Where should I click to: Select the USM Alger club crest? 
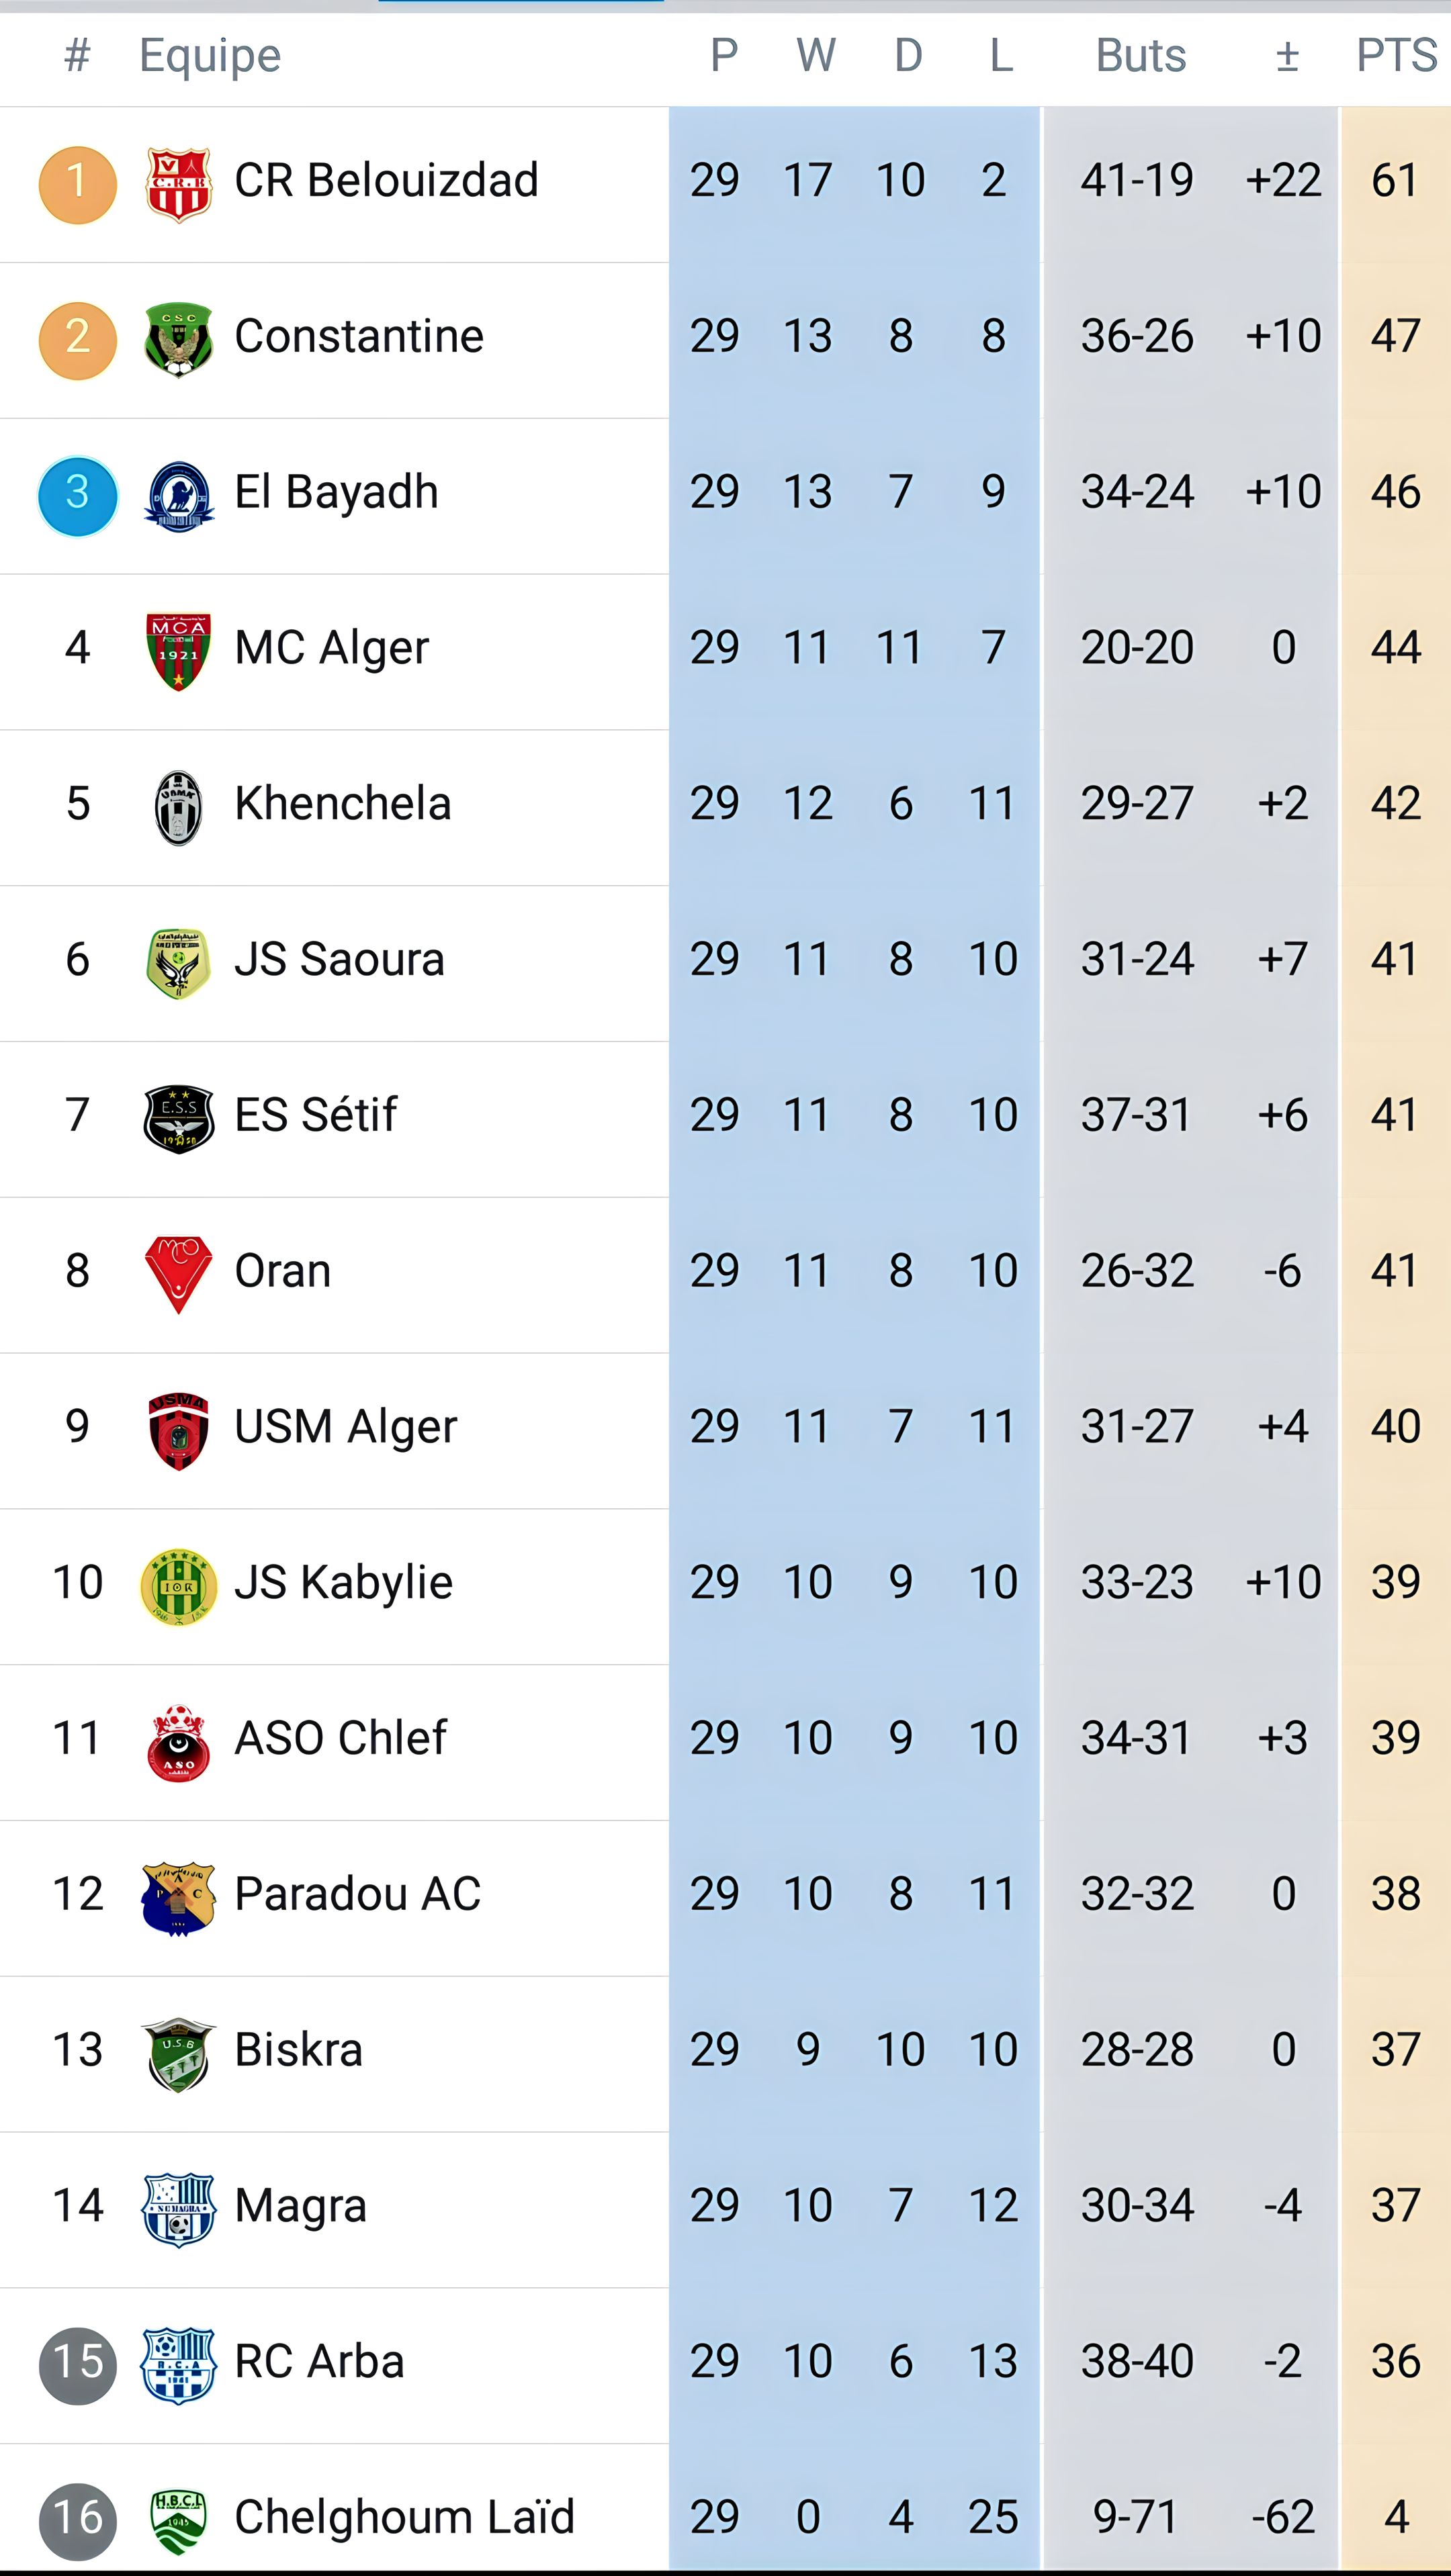pyautogui.click(x=178, y=1430)
